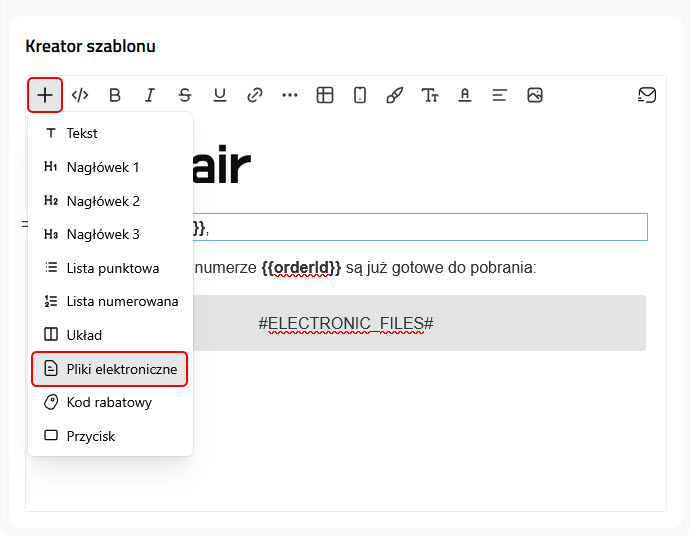Screen dimensions: 691x536
Task: Insert Lista punktowa block
Action: (110, 268)
